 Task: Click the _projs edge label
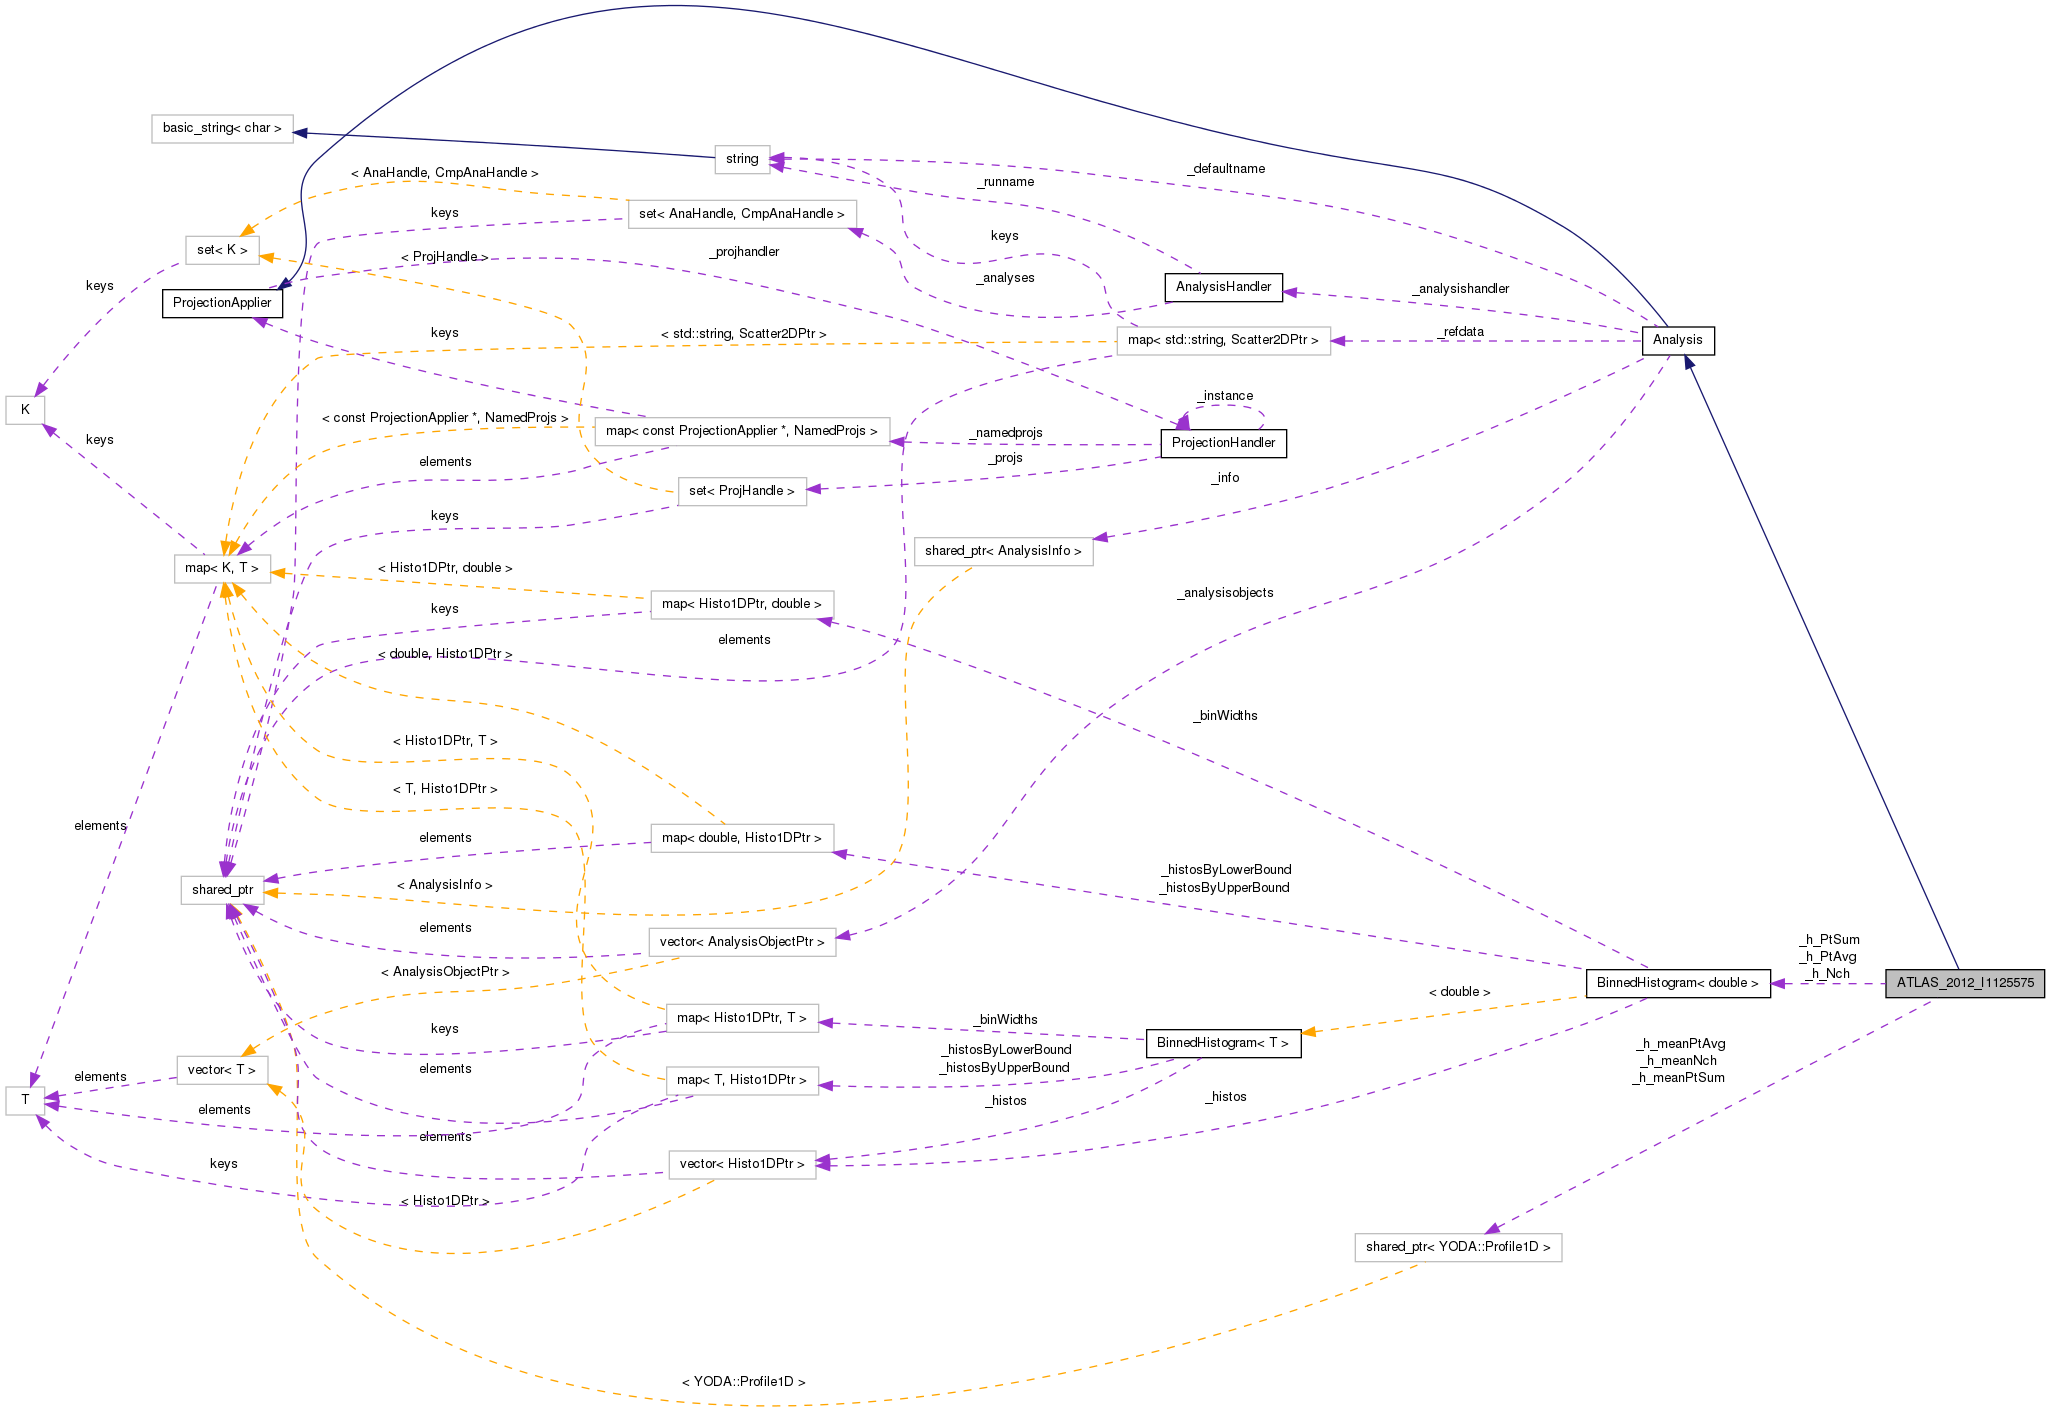1005,458
